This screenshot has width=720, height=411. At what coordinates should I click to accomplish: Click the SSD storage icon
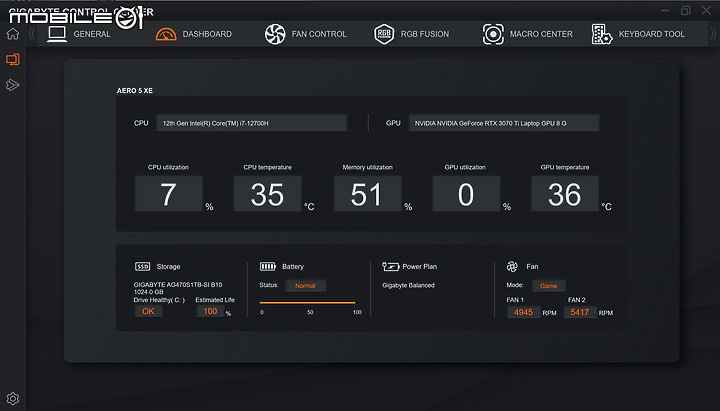142,266
